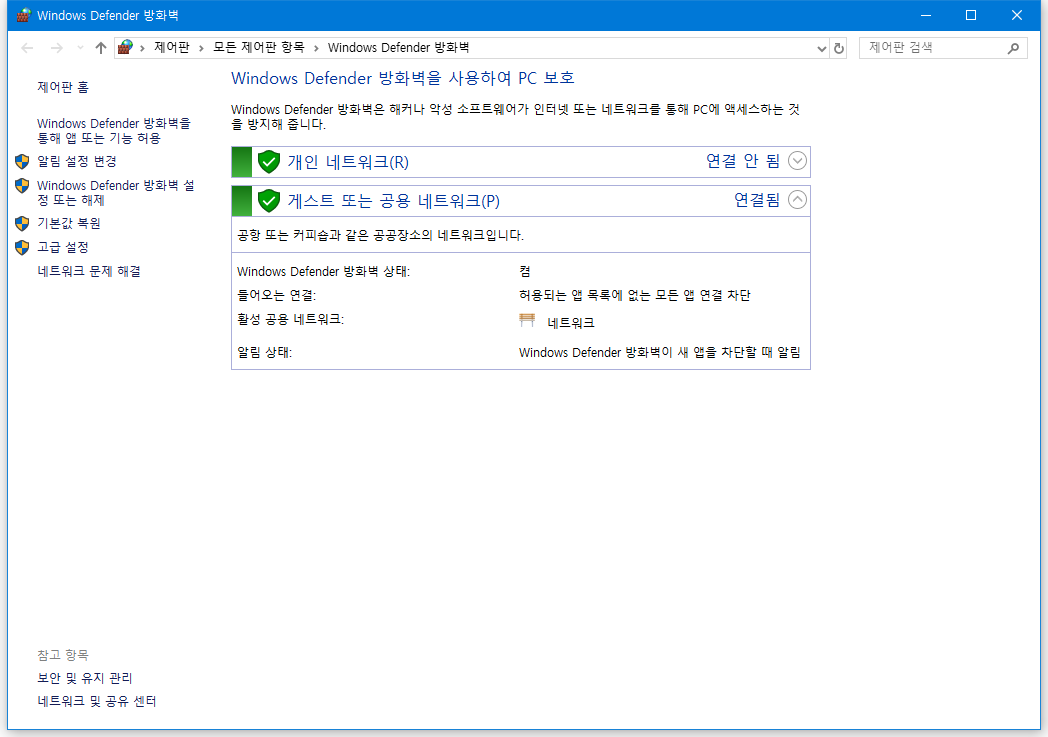This screenshot has width=1048, height=737.
Task: Click the search magnifier icon
Action: point(1014,48)
